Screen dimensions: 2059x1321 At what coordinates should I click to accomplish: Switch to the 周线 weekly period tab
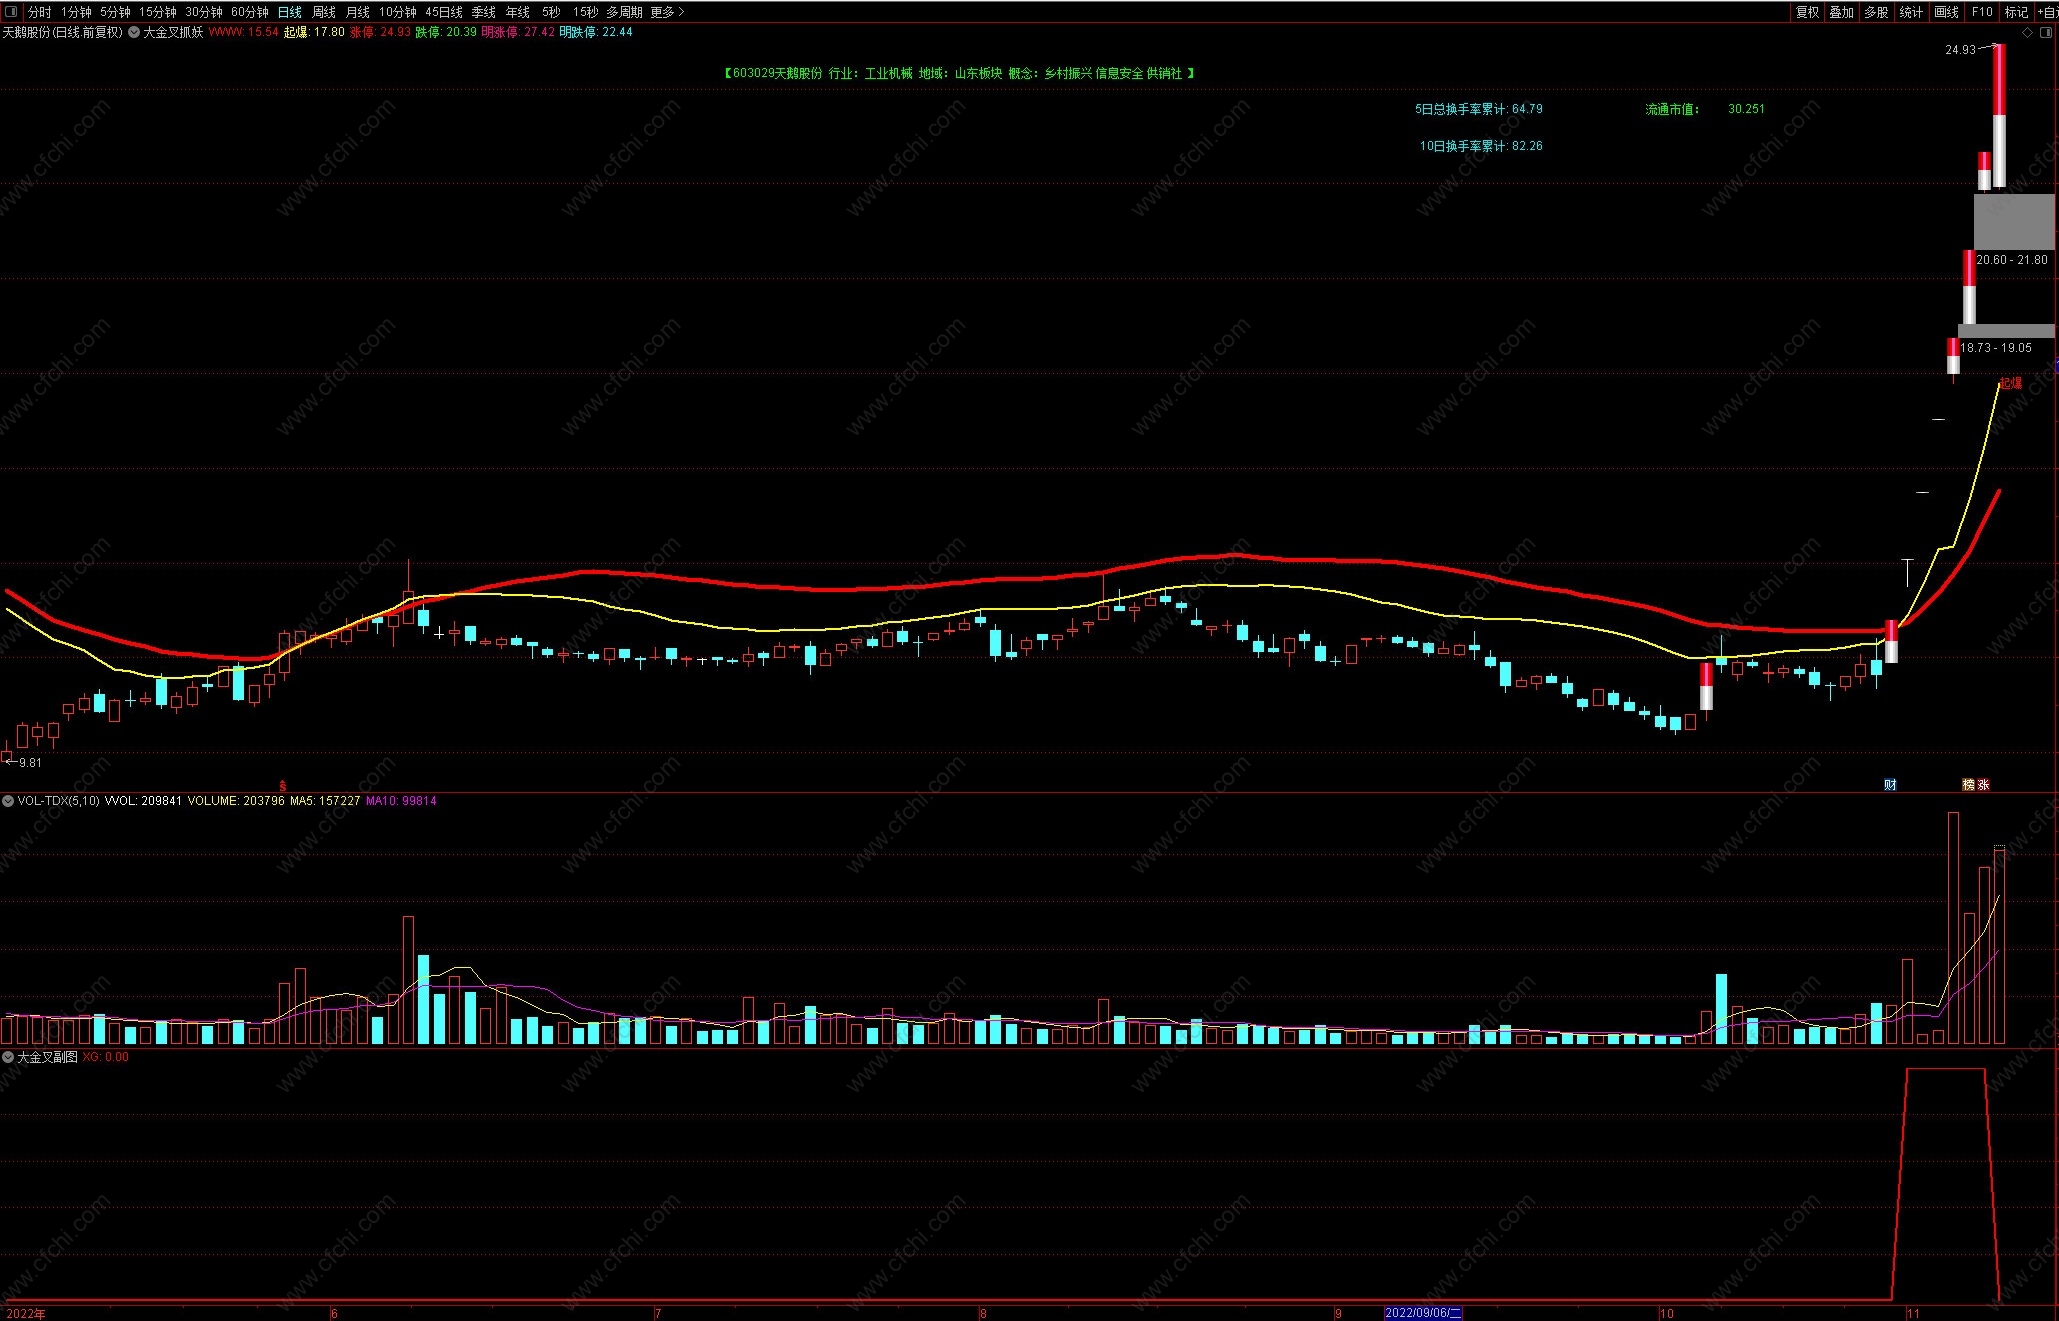[324, 12]
